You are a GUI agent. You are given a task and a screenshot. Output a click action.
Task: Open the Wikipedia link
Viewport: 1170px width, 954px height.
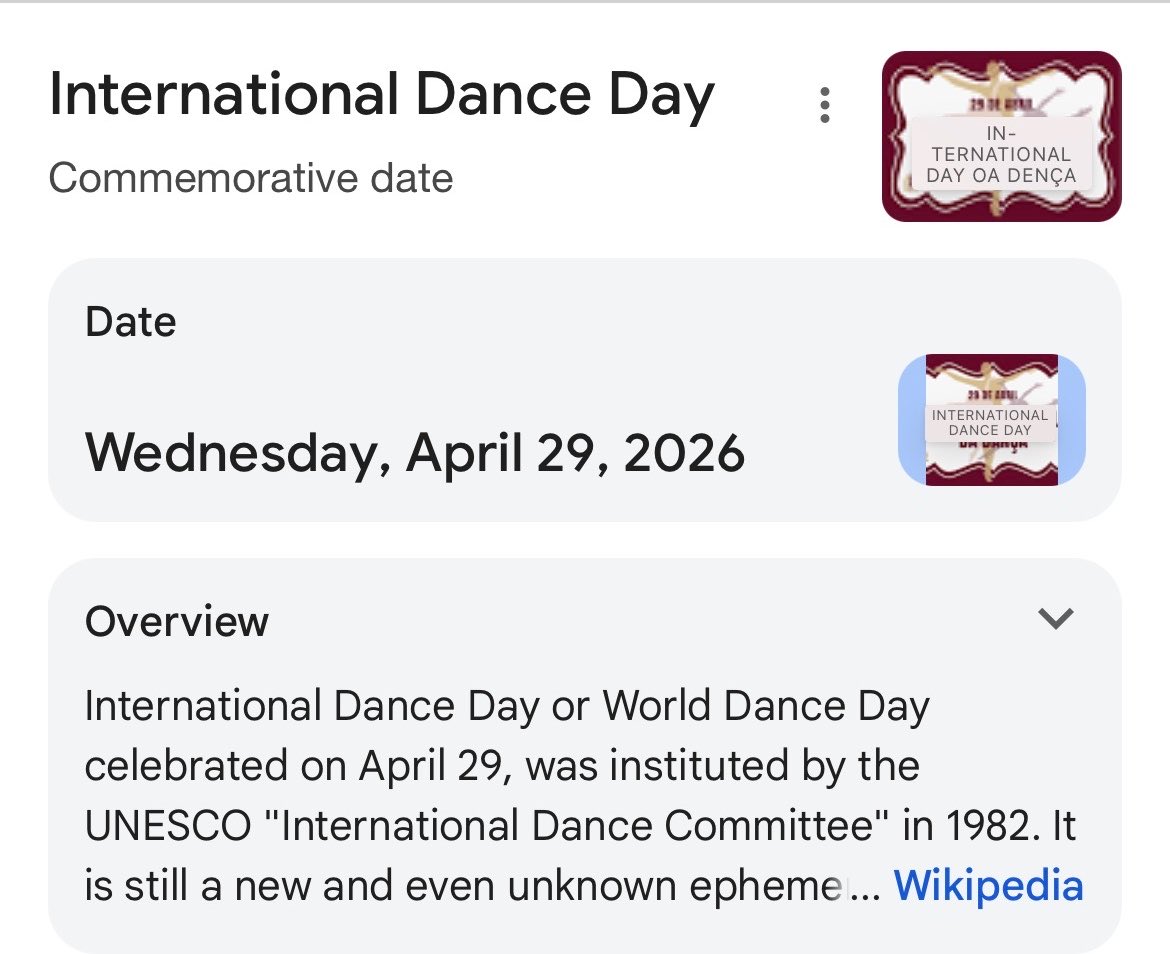click(x=988, y=886)
